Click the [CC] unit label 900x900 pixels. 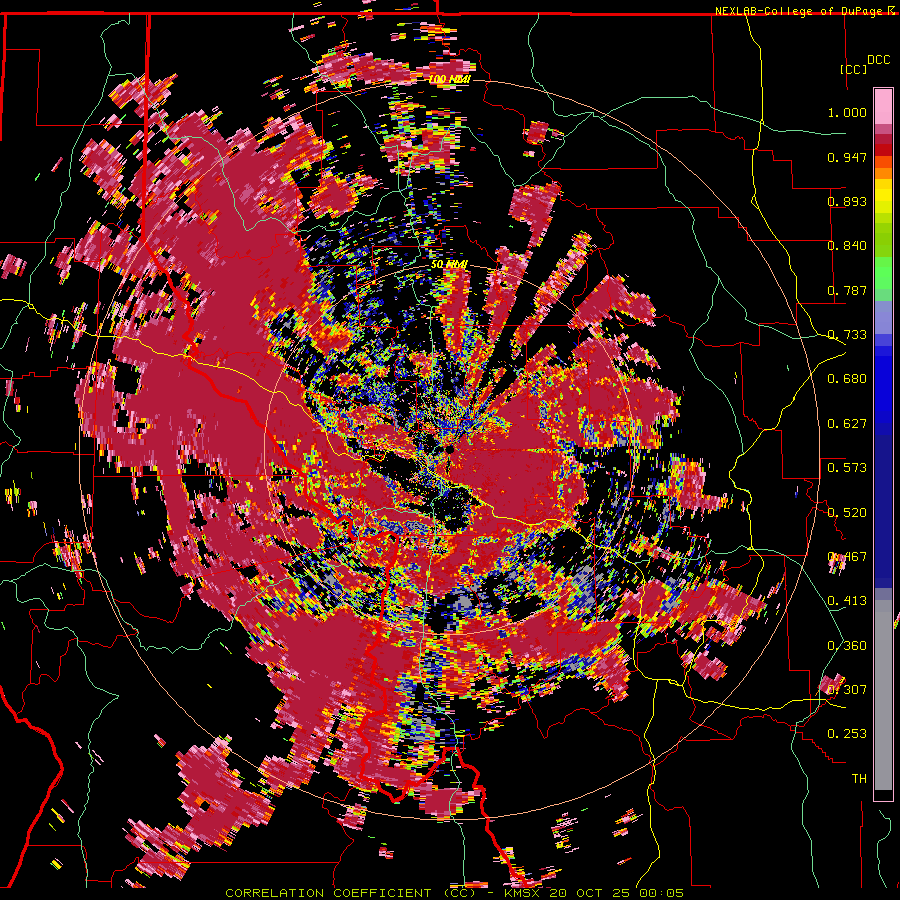853,69
